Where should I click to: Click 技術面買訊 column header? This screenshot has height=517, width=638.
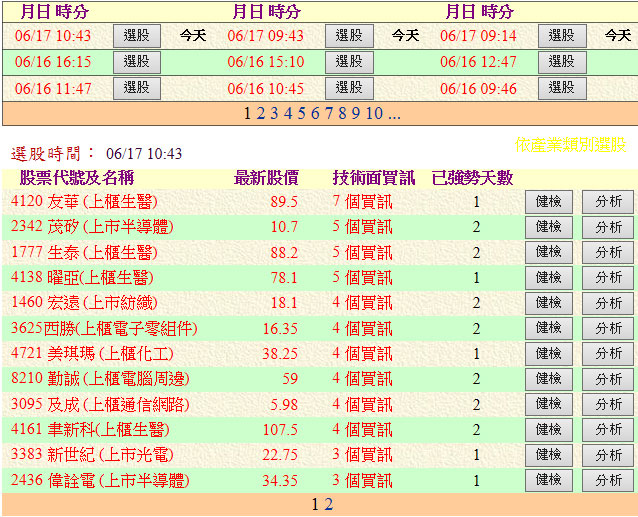click(374, 178)
